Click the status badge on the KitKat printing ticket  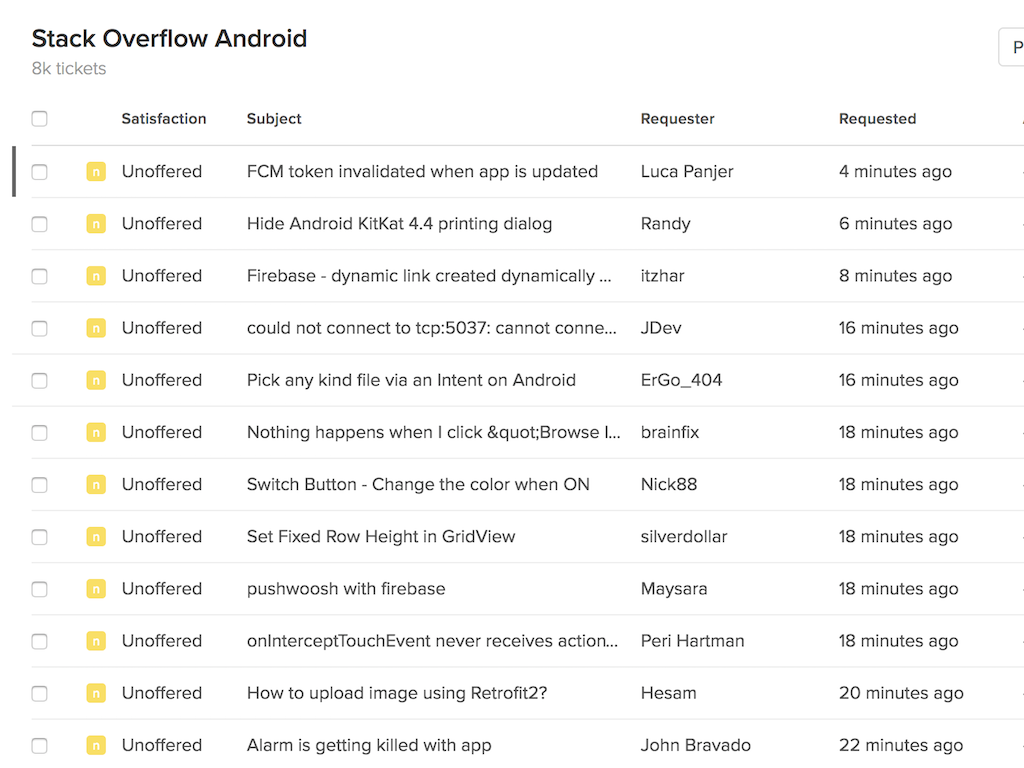(96, 224)
